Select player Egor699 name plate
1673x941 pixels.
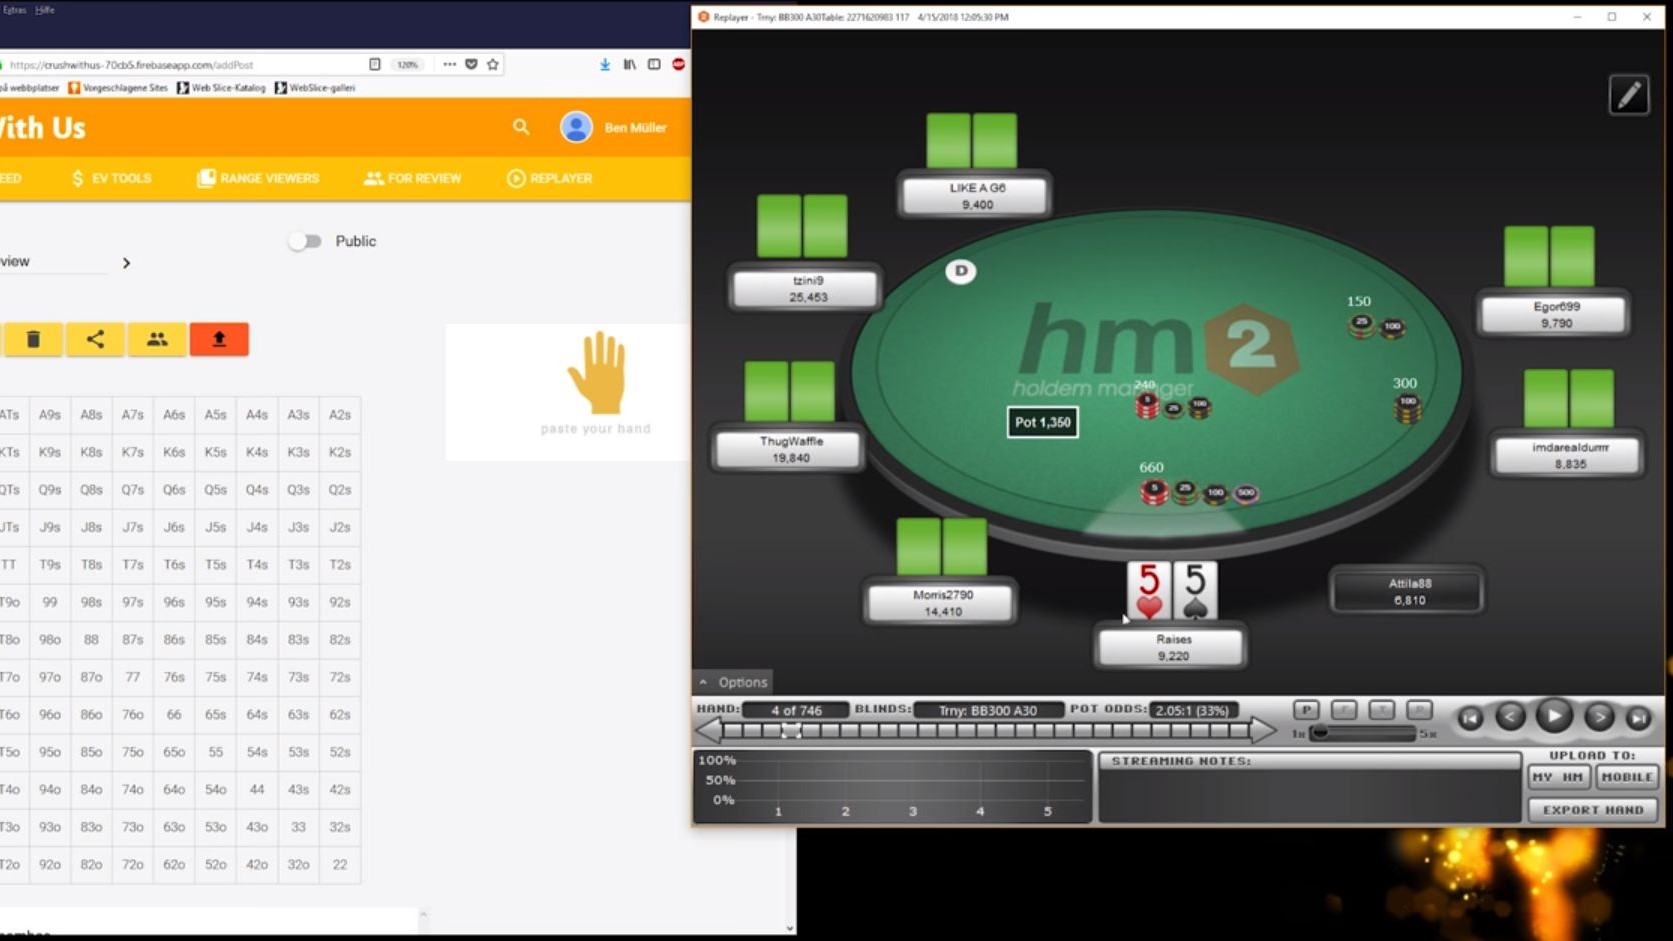pos(1555,314)
